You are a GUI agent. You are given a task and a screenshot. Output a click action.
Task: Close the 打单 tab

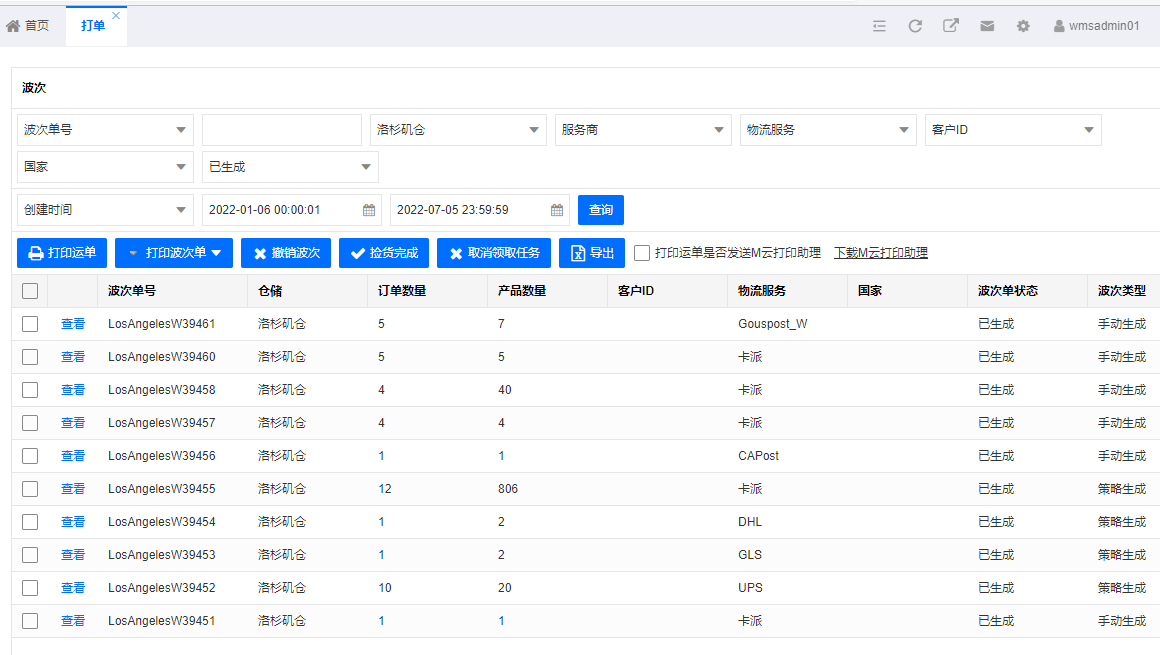coord(116,16)
